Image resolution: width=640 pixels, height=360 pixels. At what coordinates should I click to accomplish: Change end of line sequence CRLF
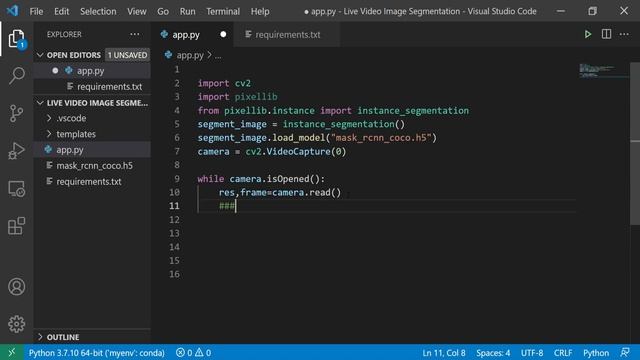(x=563, y=352)
